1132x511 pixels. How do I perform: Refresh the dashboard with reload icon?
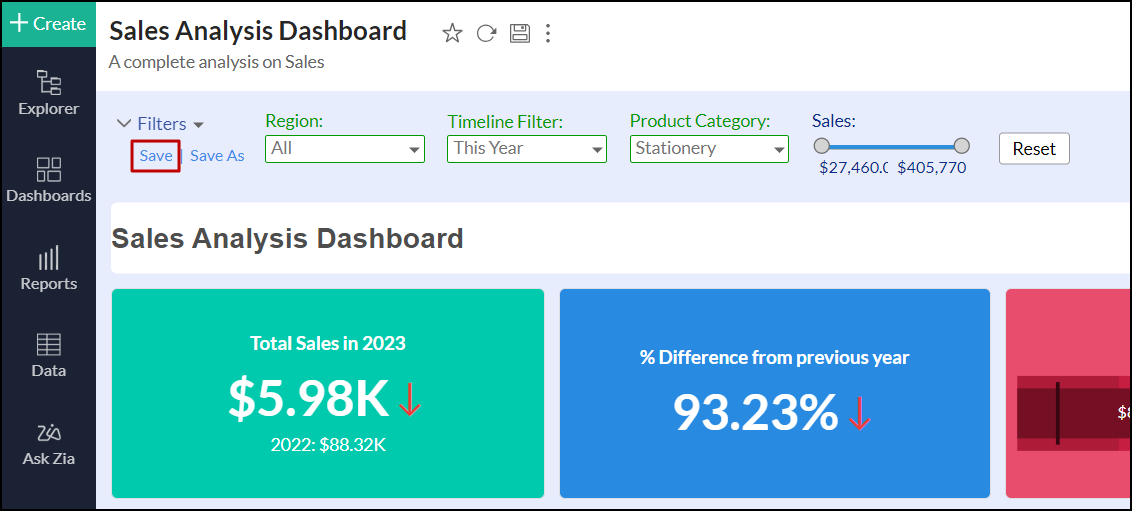pyautogui.click(x=486, y=33)
